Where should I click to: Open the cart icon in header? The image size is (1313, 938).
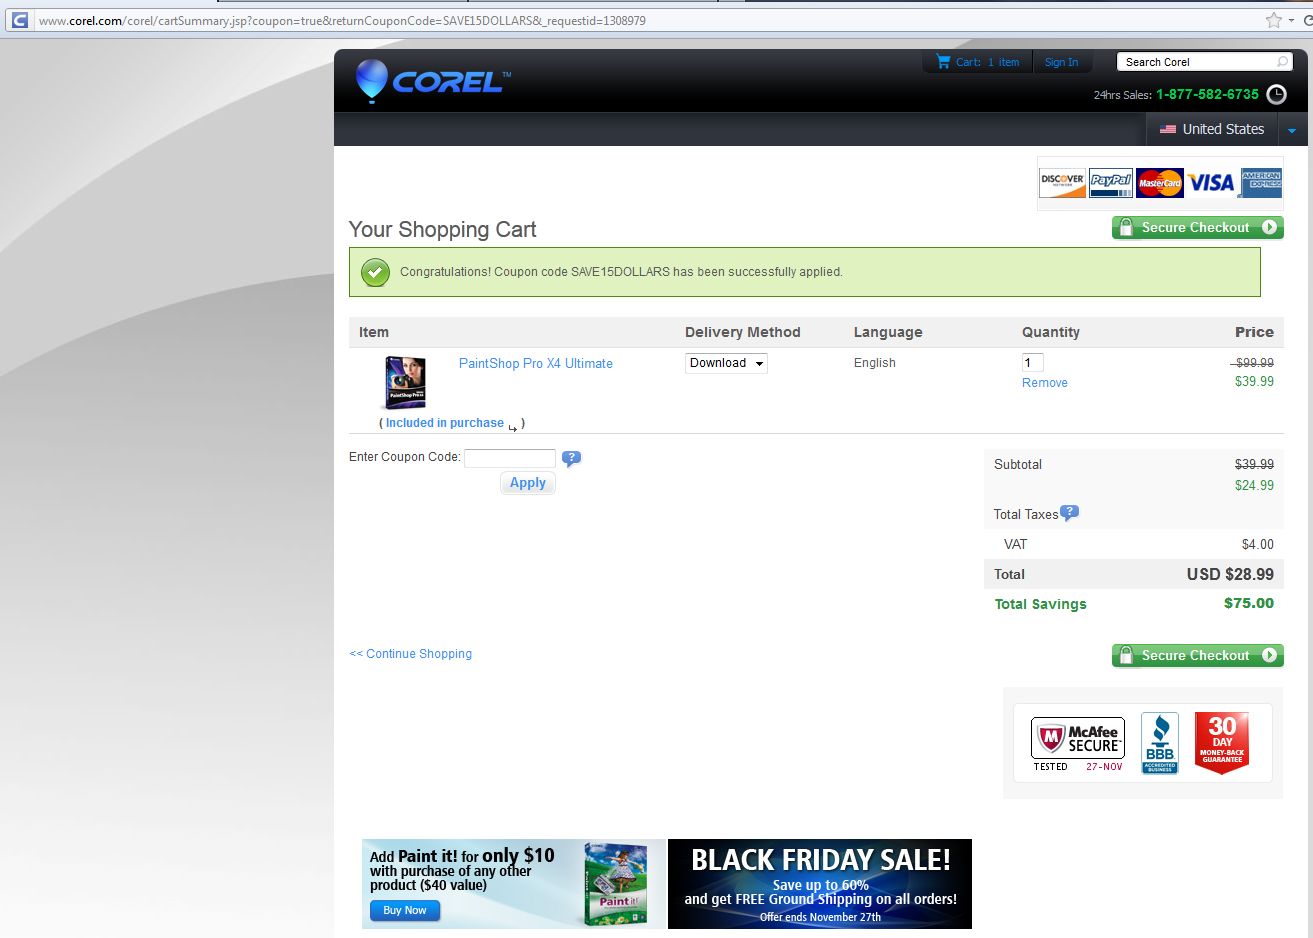[943, 62]
